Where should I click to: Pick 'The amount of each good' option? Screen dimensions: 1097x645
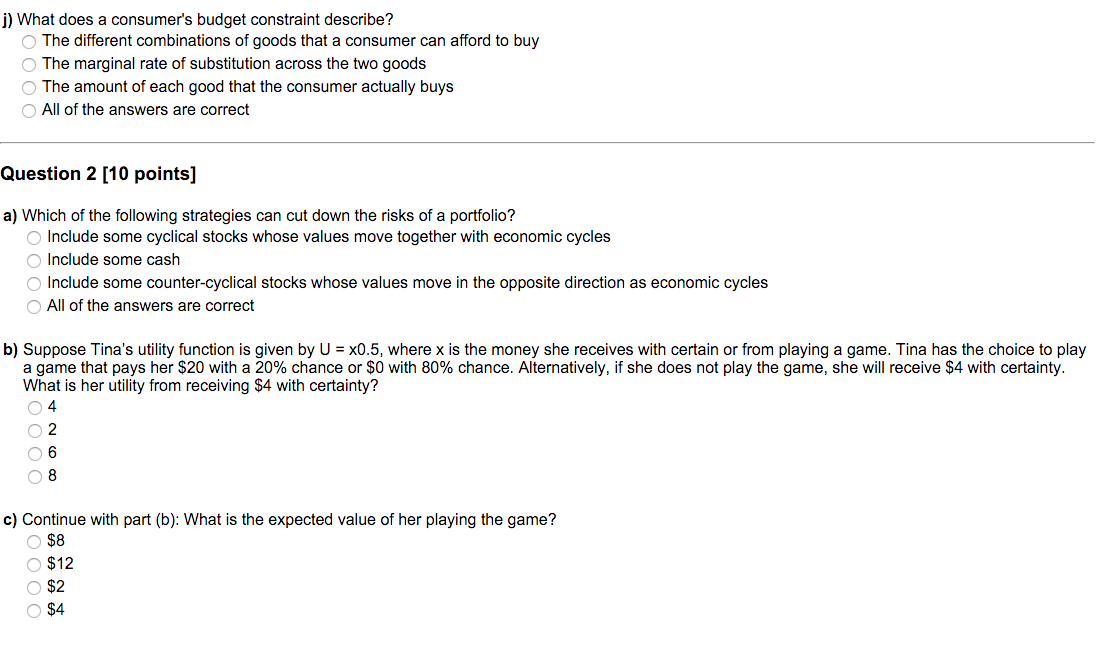[29, 88]
